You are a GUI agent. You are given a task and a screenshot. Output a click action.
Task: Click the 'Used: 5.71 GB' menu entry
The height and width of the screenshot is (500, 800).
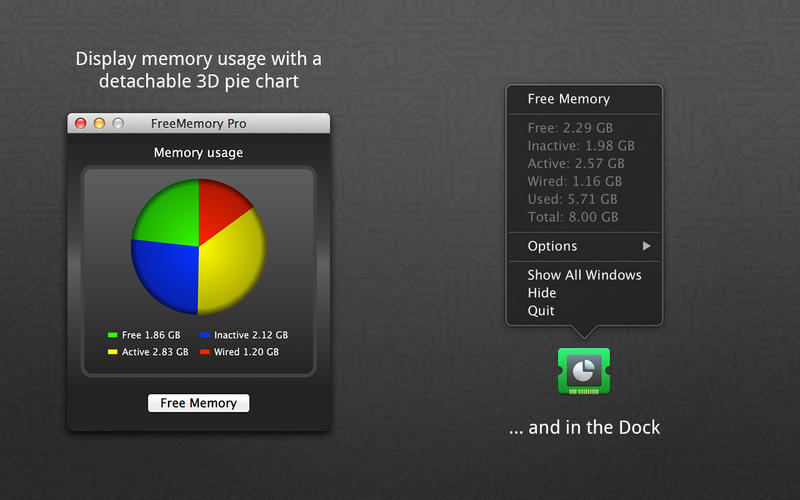(x=572, y=199)
